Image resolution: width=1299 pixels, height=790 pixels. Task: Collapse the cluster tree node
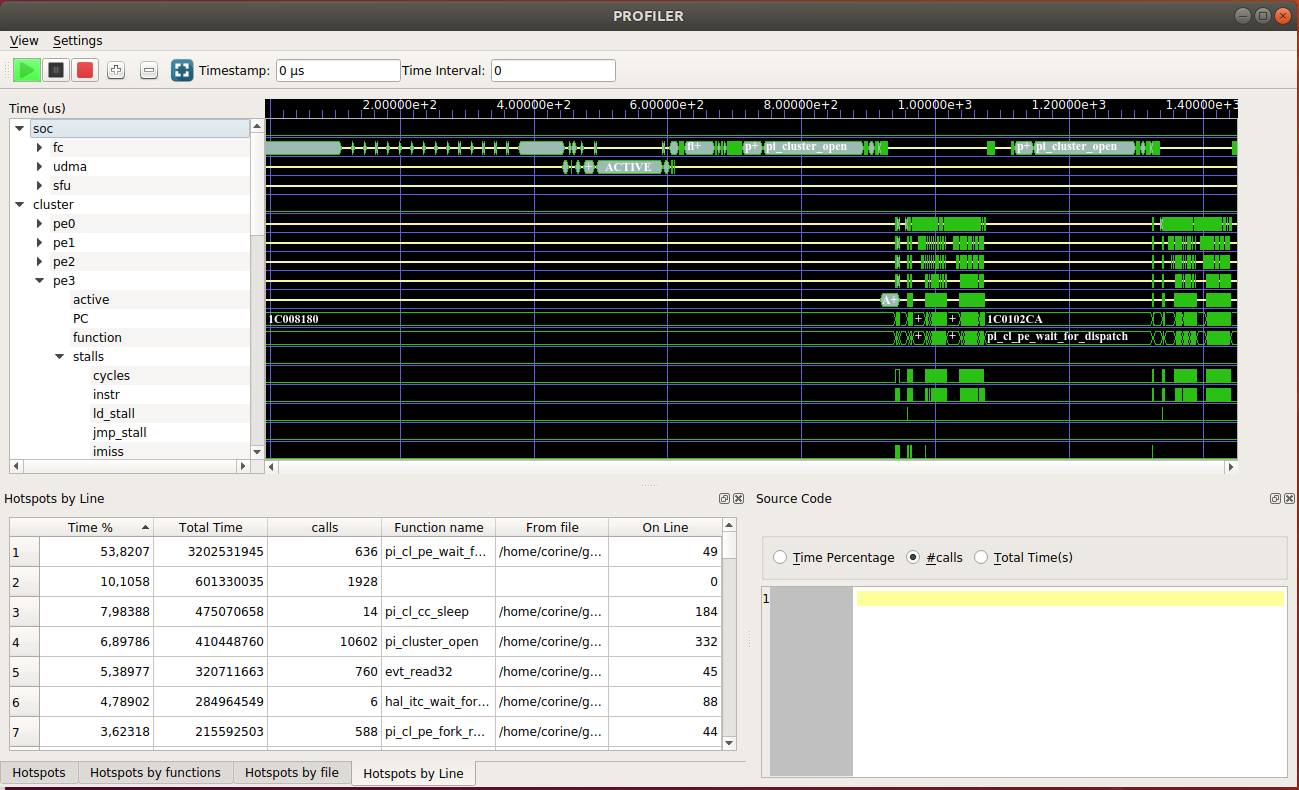pyautogui.click(x=19, y=204)
